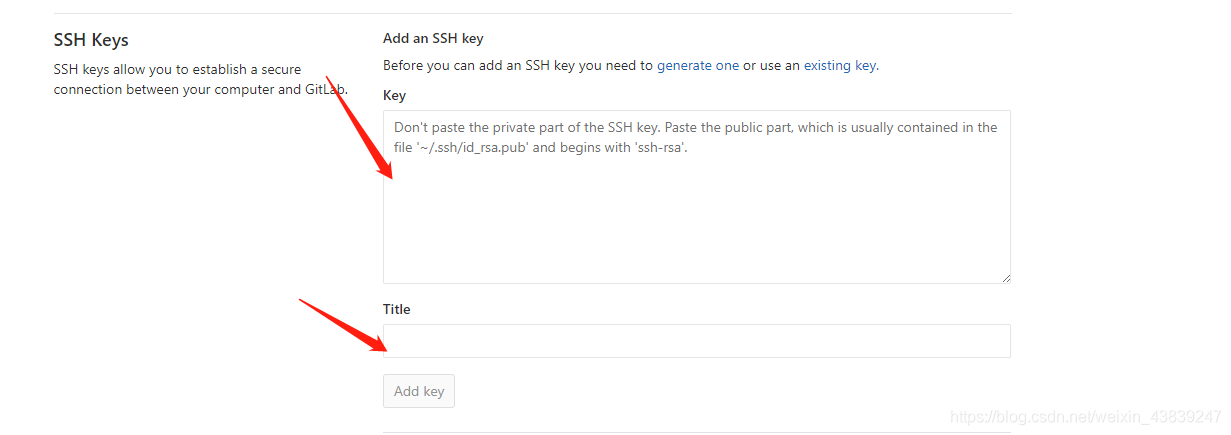Click the Key field label

point(394,95)
